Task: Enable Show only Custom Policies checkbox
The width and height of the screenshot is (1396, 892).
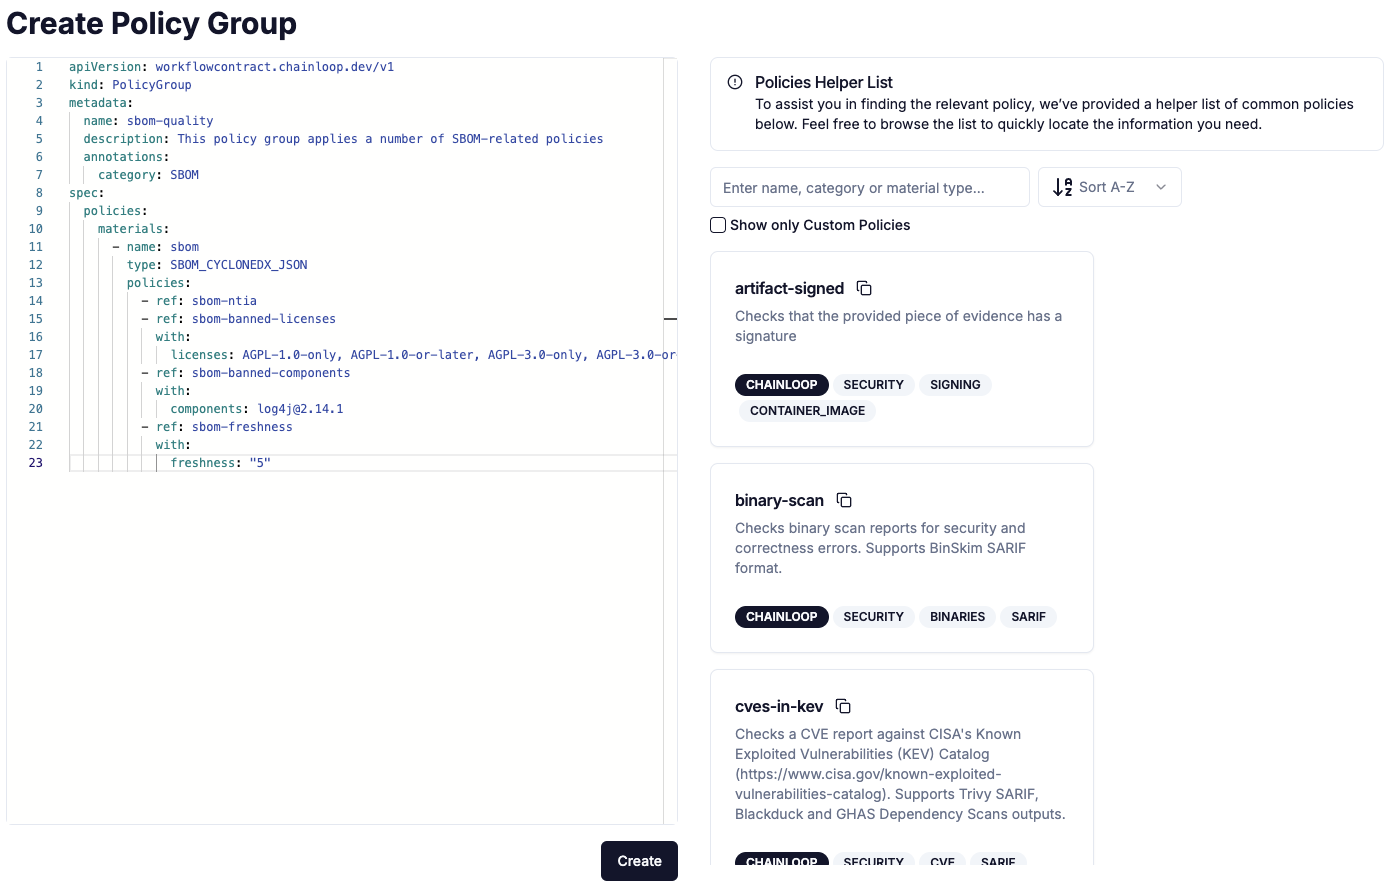Action: [718, 226]
